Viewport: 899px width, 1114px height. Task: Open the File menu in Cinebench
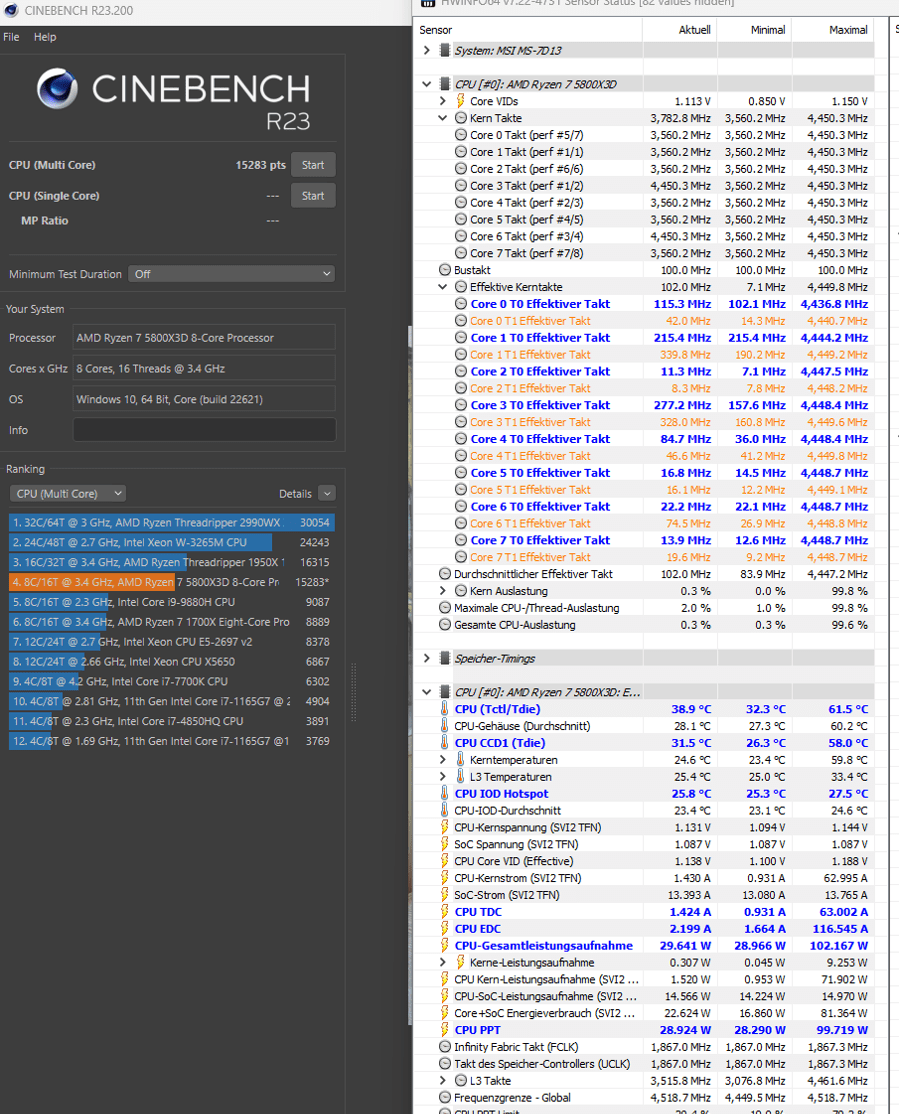click(x=11, y=37)
